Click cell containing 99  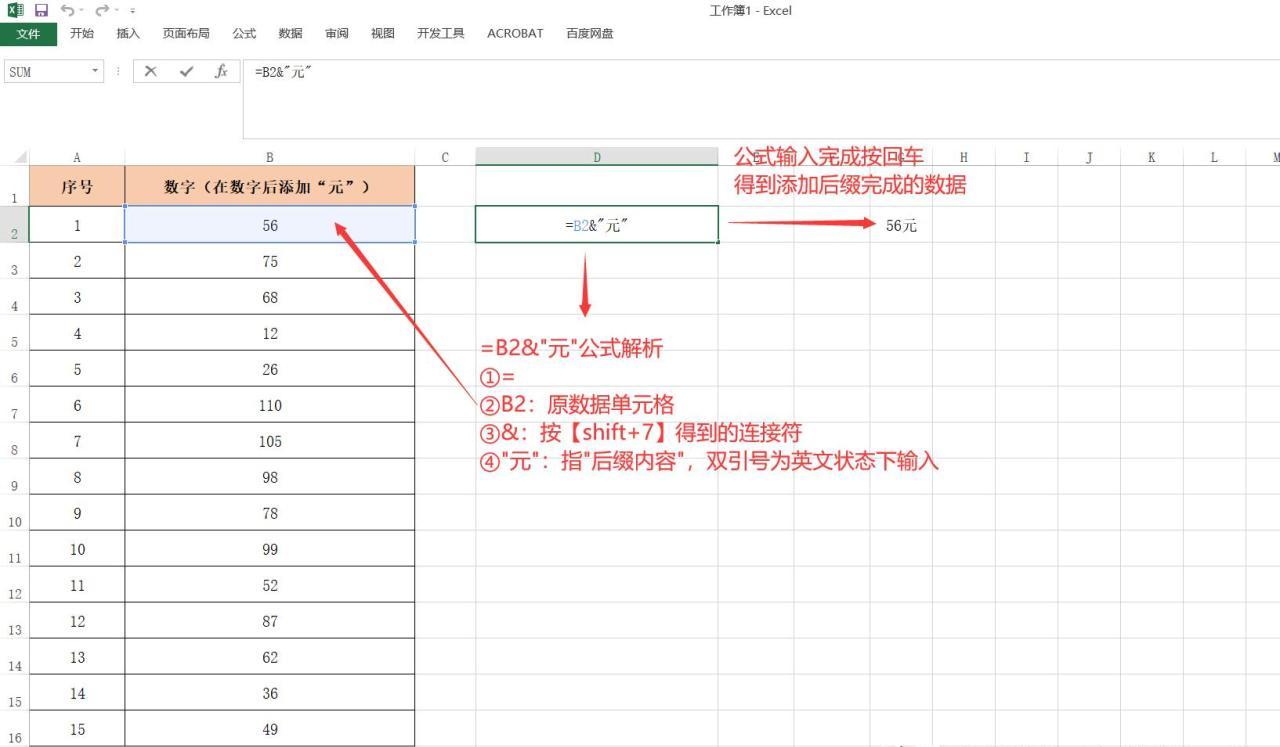click(x=270, y=549)
